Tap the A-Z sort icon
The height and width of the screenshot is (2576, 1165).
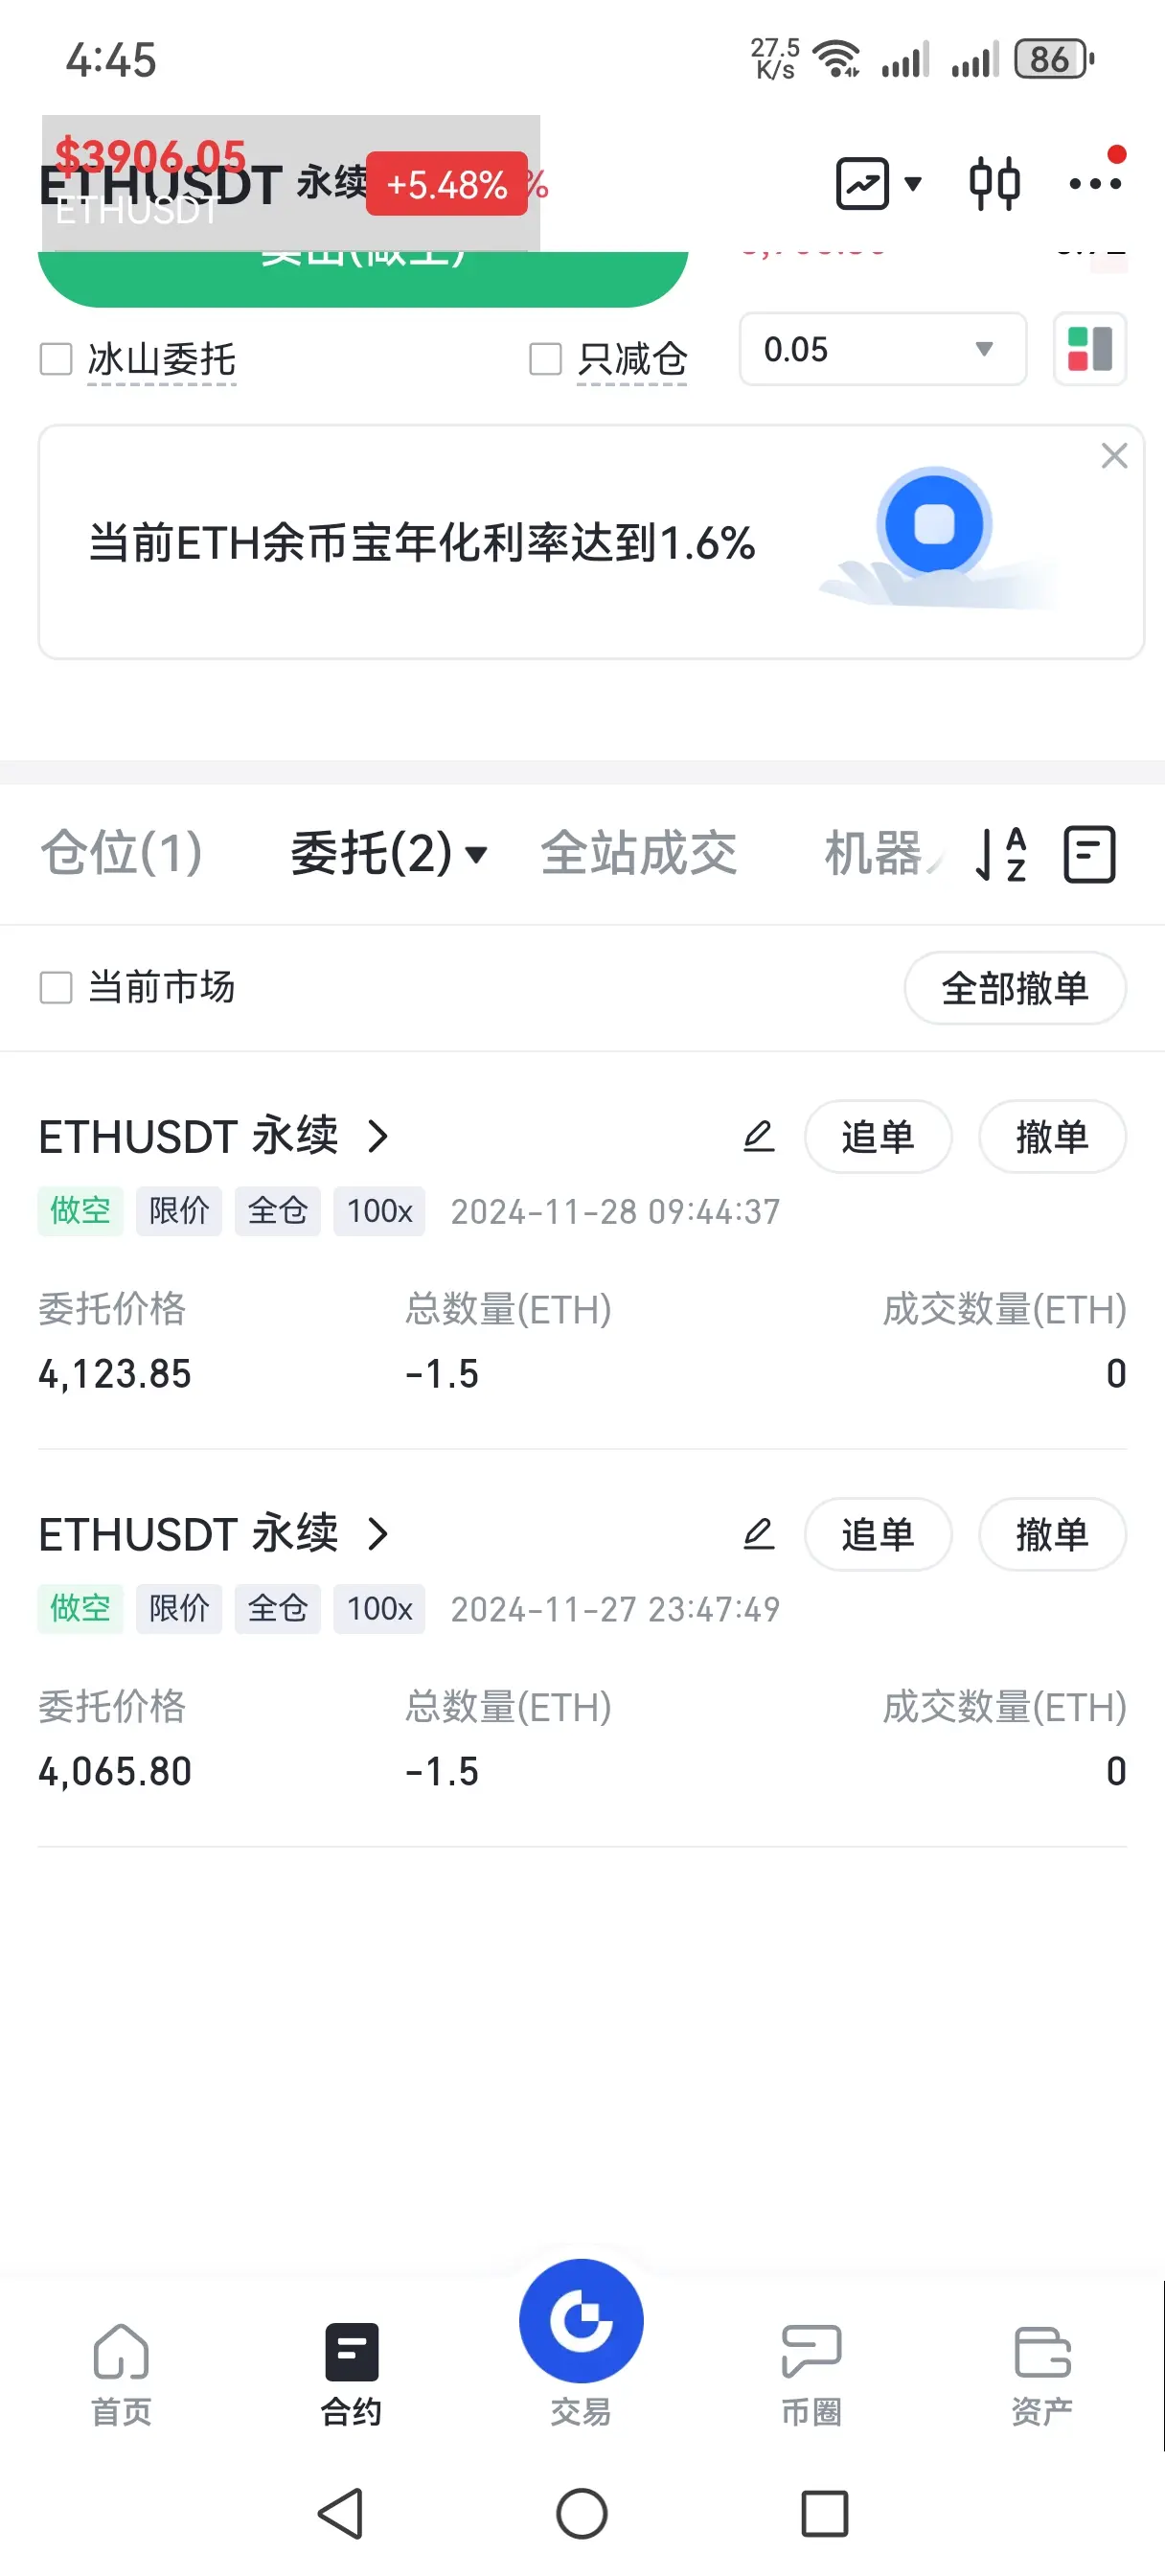pos(1002,855)
